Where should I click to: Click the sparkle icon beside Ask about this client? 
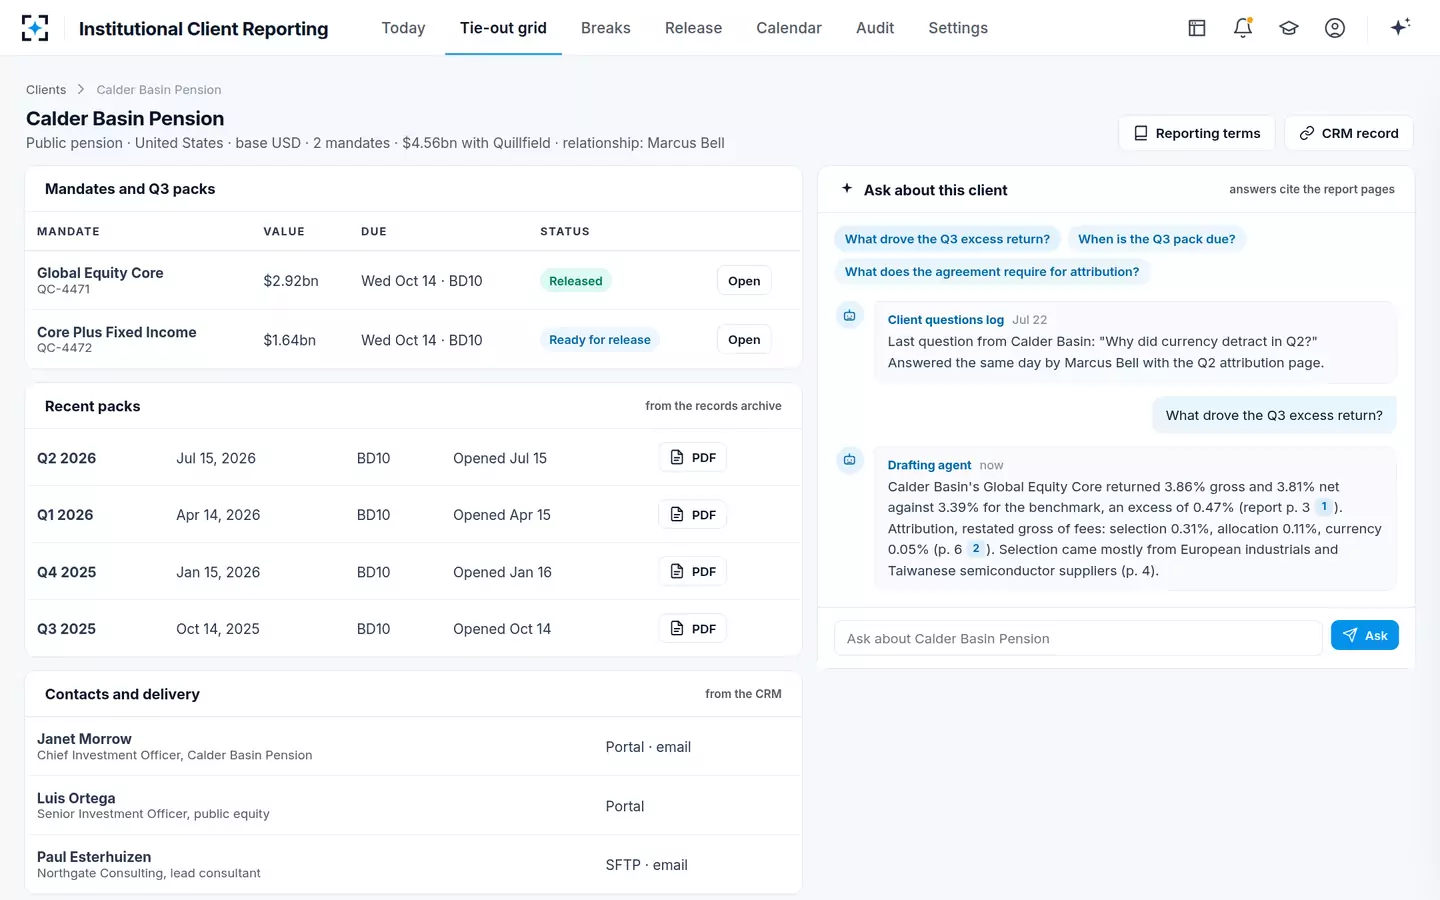coord(847,189)
